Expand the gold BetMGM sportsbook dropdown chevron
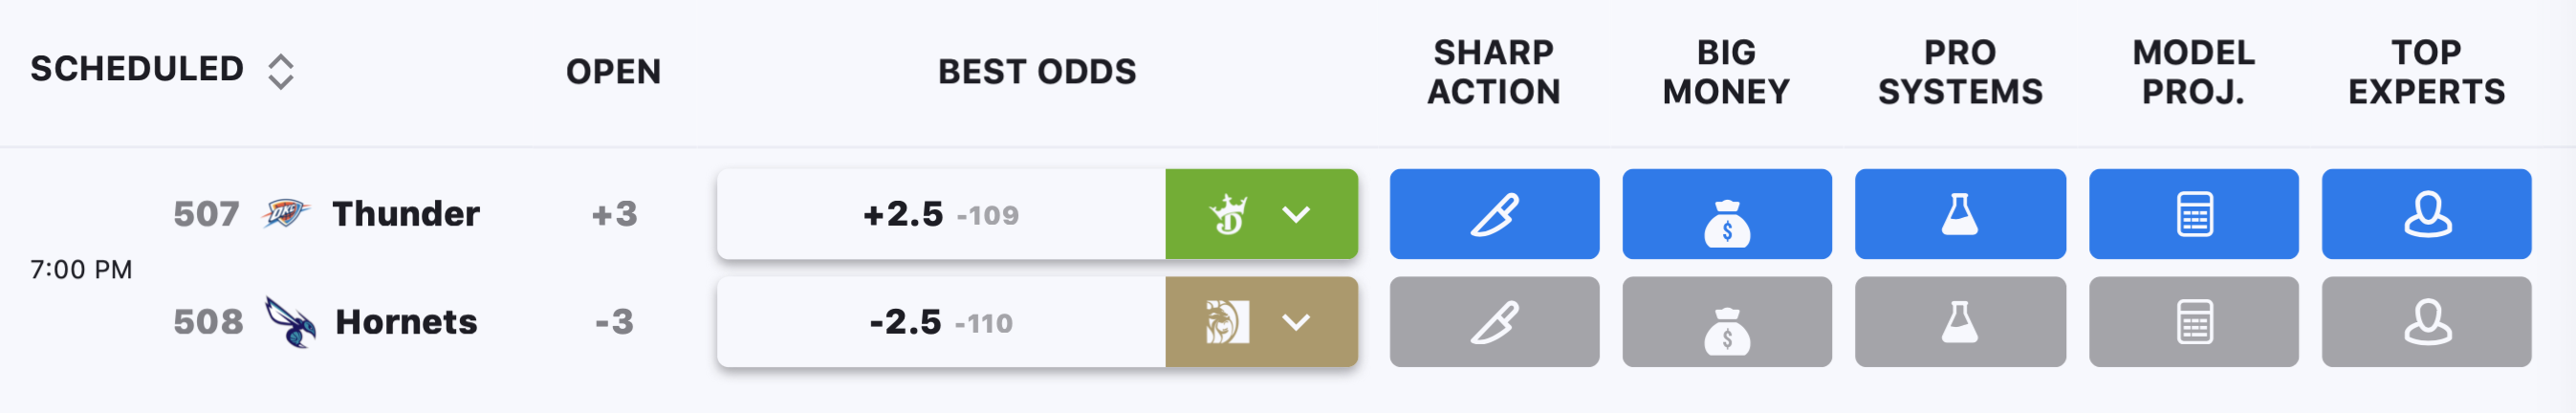Image resolution: width=2576 pixels, height=413 pixels. (1296, 322)
